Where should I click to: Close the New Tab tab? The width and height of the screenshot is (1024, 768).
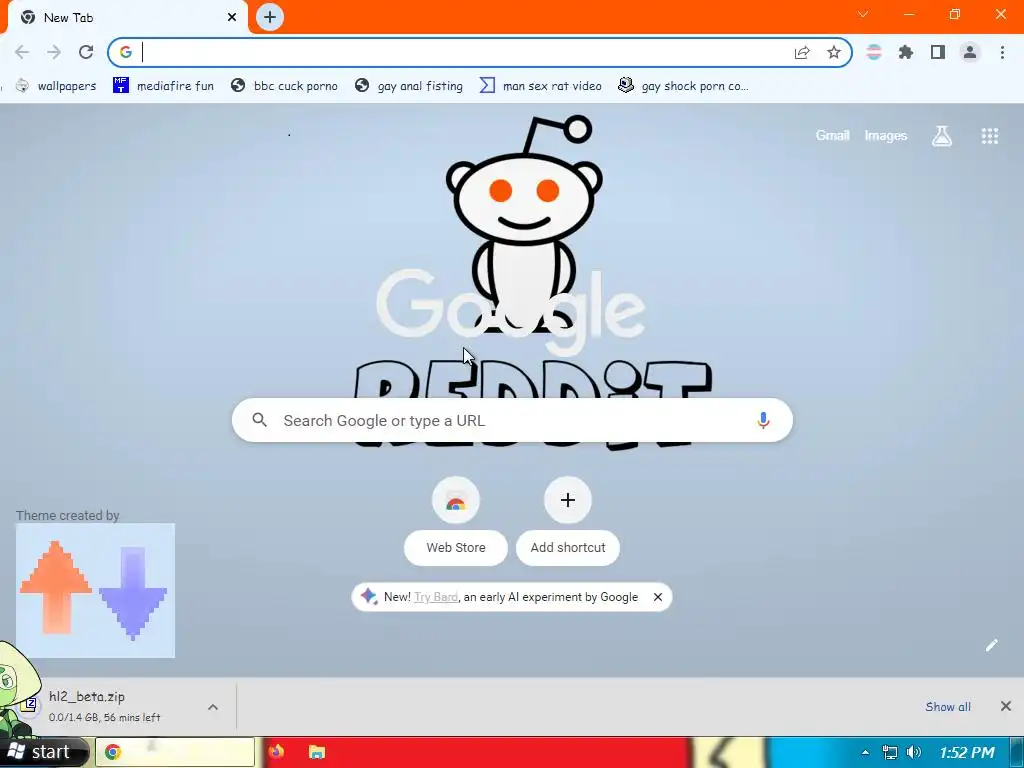click(x=232, y=18)
